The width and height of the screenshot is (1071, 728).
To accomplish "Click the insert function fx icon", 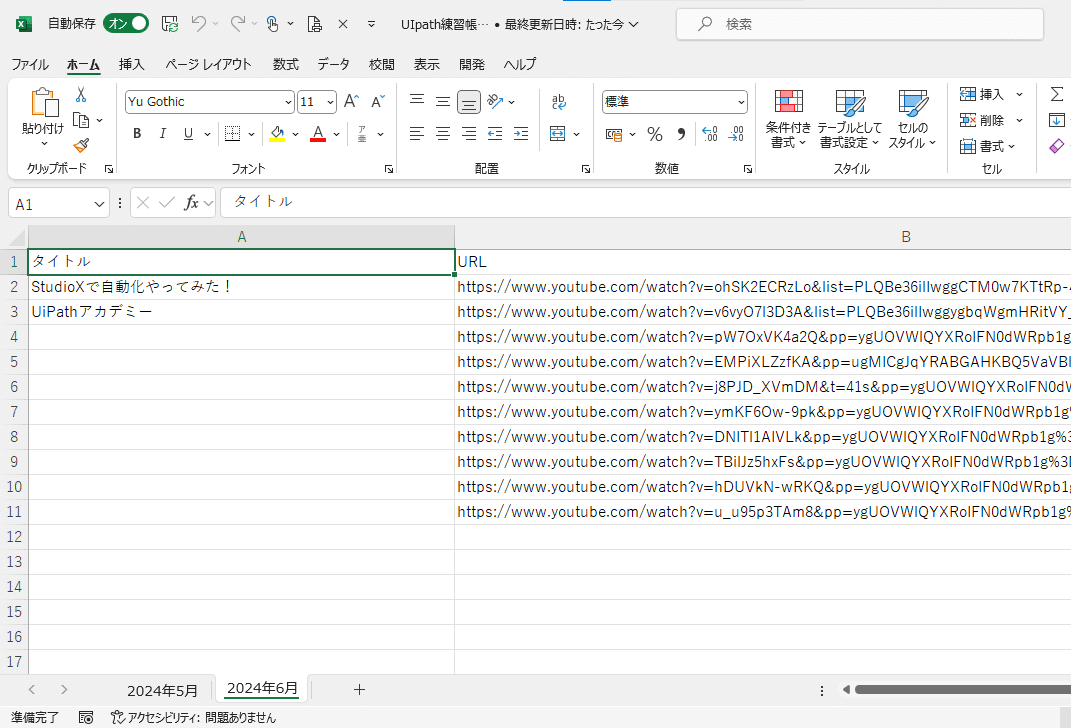I will pyautogui.click(x=191, y=203).
